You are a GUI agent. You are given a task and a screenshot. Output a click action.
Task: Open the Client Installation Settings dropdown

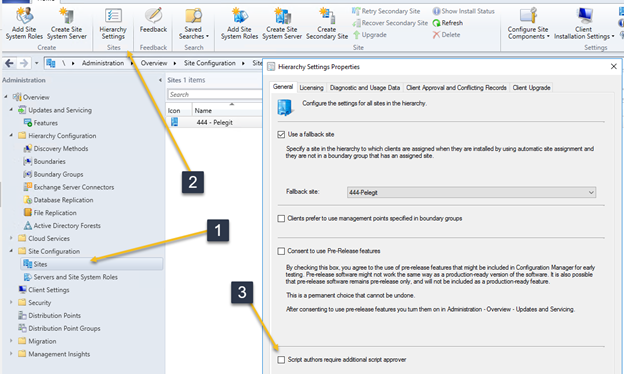(583, 24)
